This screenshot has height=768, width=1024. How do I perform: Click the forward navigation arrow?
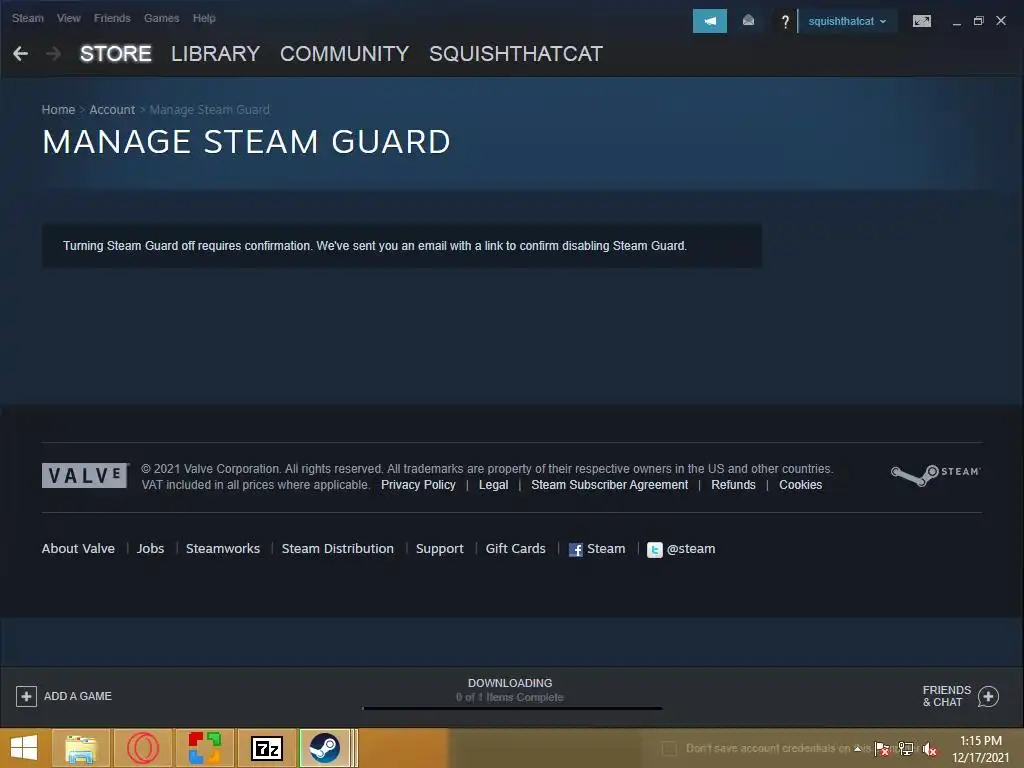54,54
